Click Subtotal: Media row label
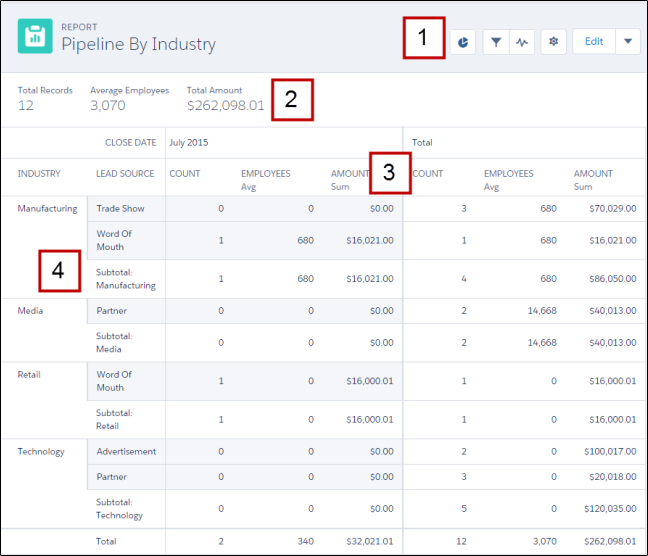648x556 pixels. coord(114,343)
